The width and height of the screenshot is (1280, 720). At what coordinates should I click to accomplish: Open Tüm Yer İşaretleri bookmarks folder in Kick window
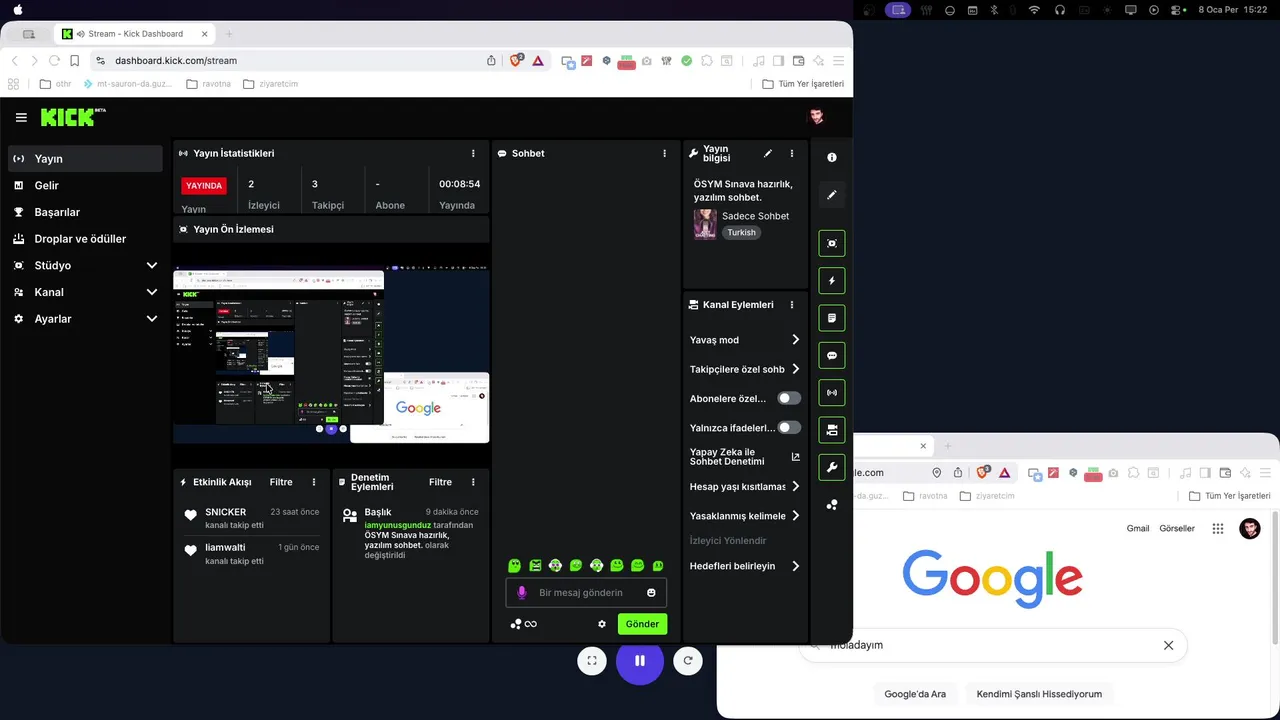tap(803, 84)
